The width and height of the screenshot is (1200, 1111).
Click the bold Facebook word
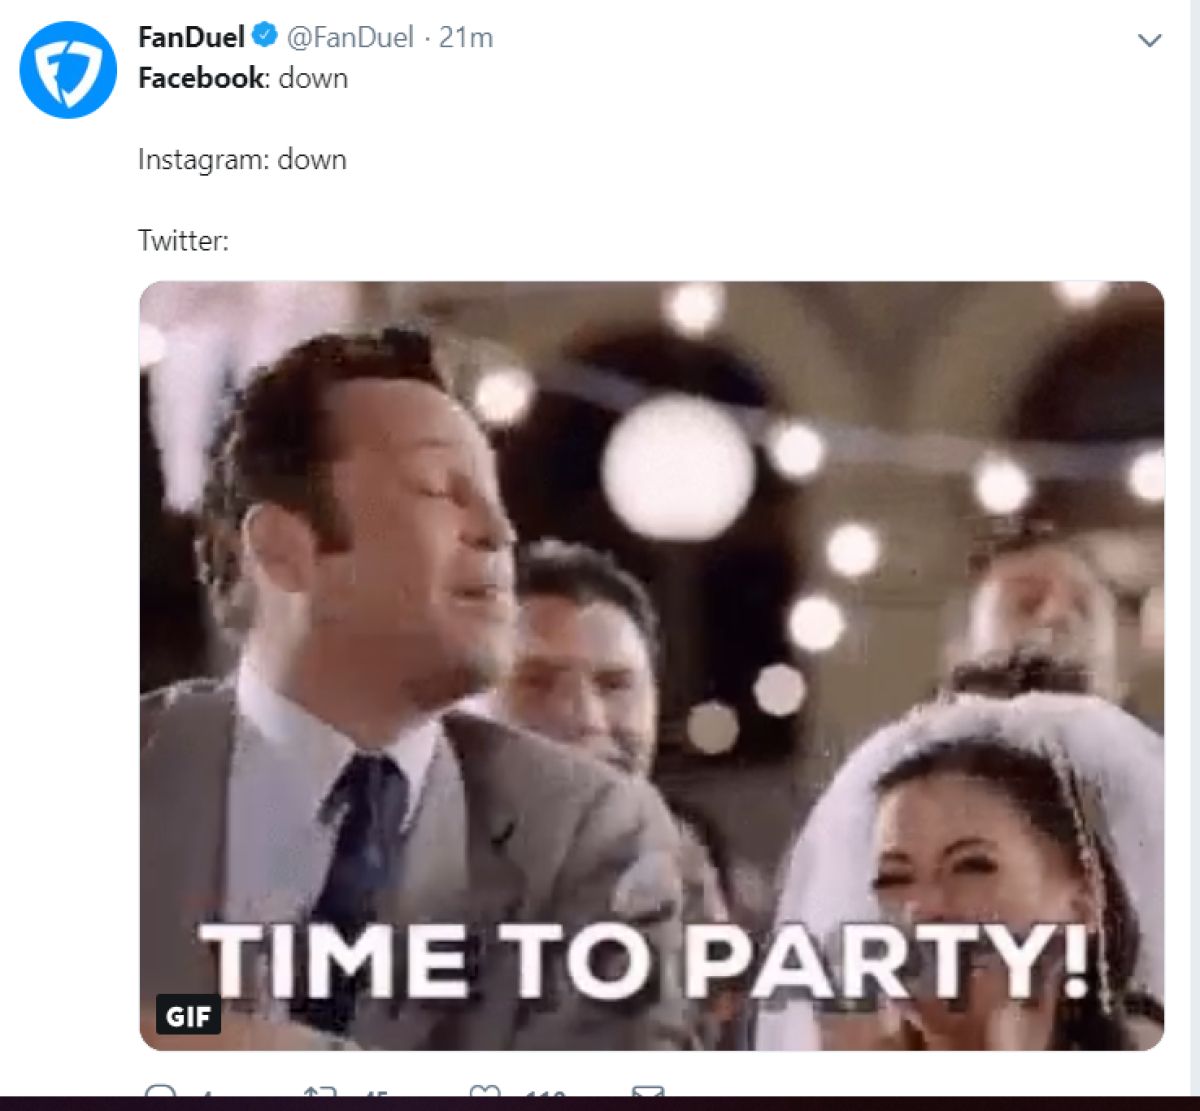point(201,78)
